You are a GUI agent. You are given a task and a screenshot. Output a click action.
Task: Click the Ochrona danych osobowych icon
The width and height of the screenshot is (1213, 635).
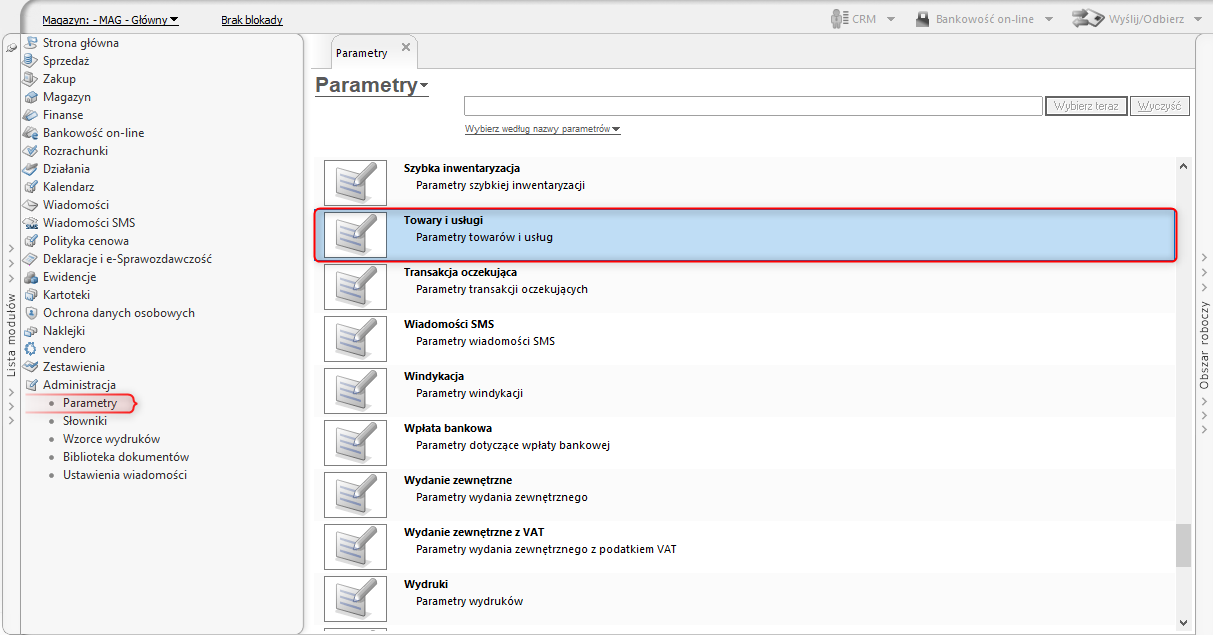click(x=30, y=313)
